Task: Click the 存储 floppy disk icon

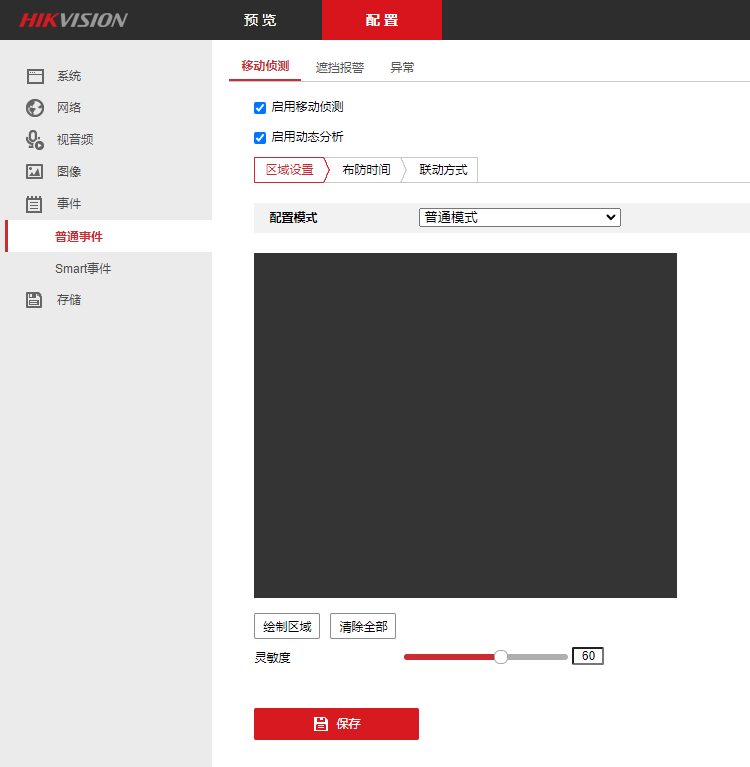Action: click(x=34, y=300)
